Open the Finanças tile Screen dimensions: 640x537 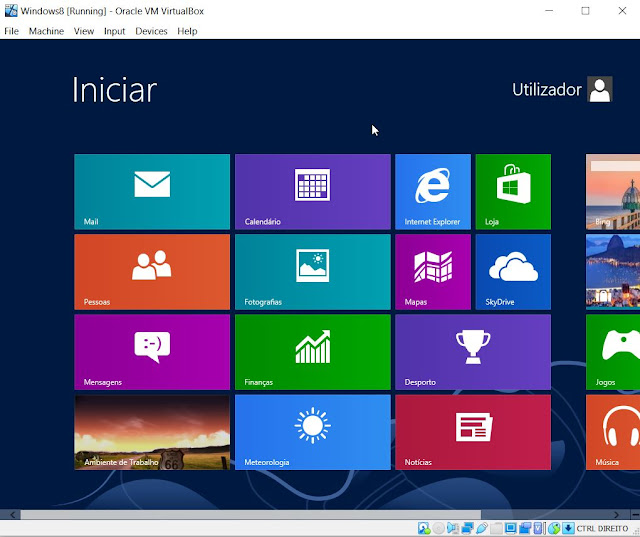313,352
